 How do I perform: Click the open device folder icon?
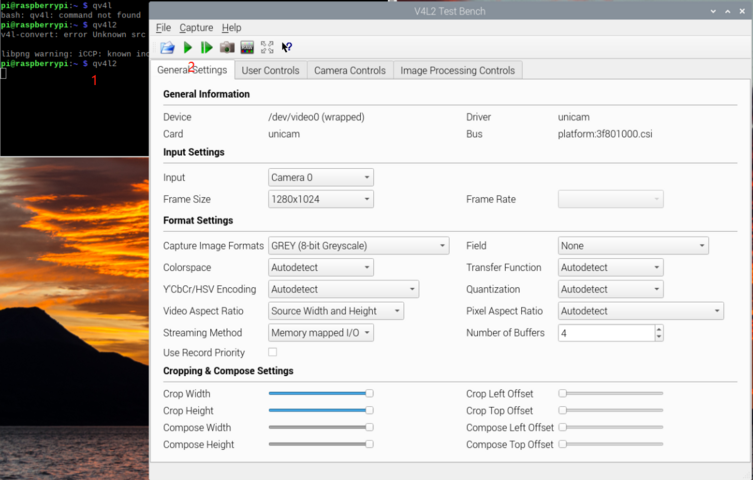[167, 47]
